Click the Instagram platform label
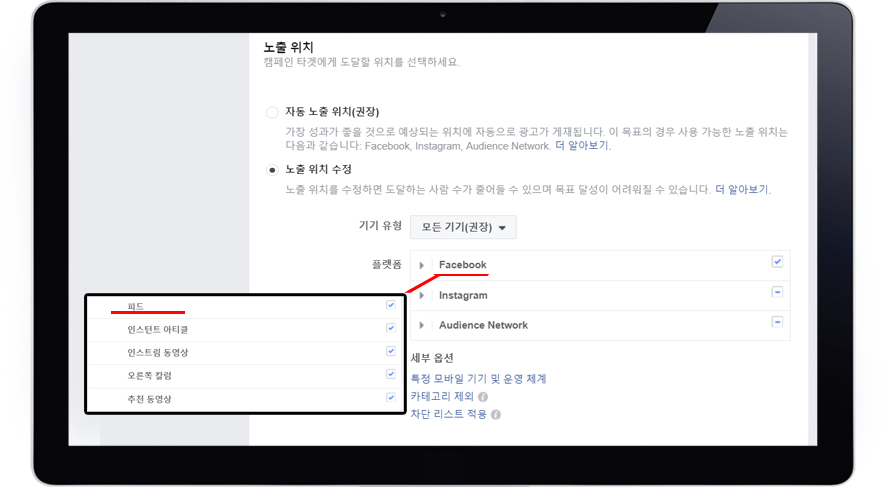 (463, 295)
